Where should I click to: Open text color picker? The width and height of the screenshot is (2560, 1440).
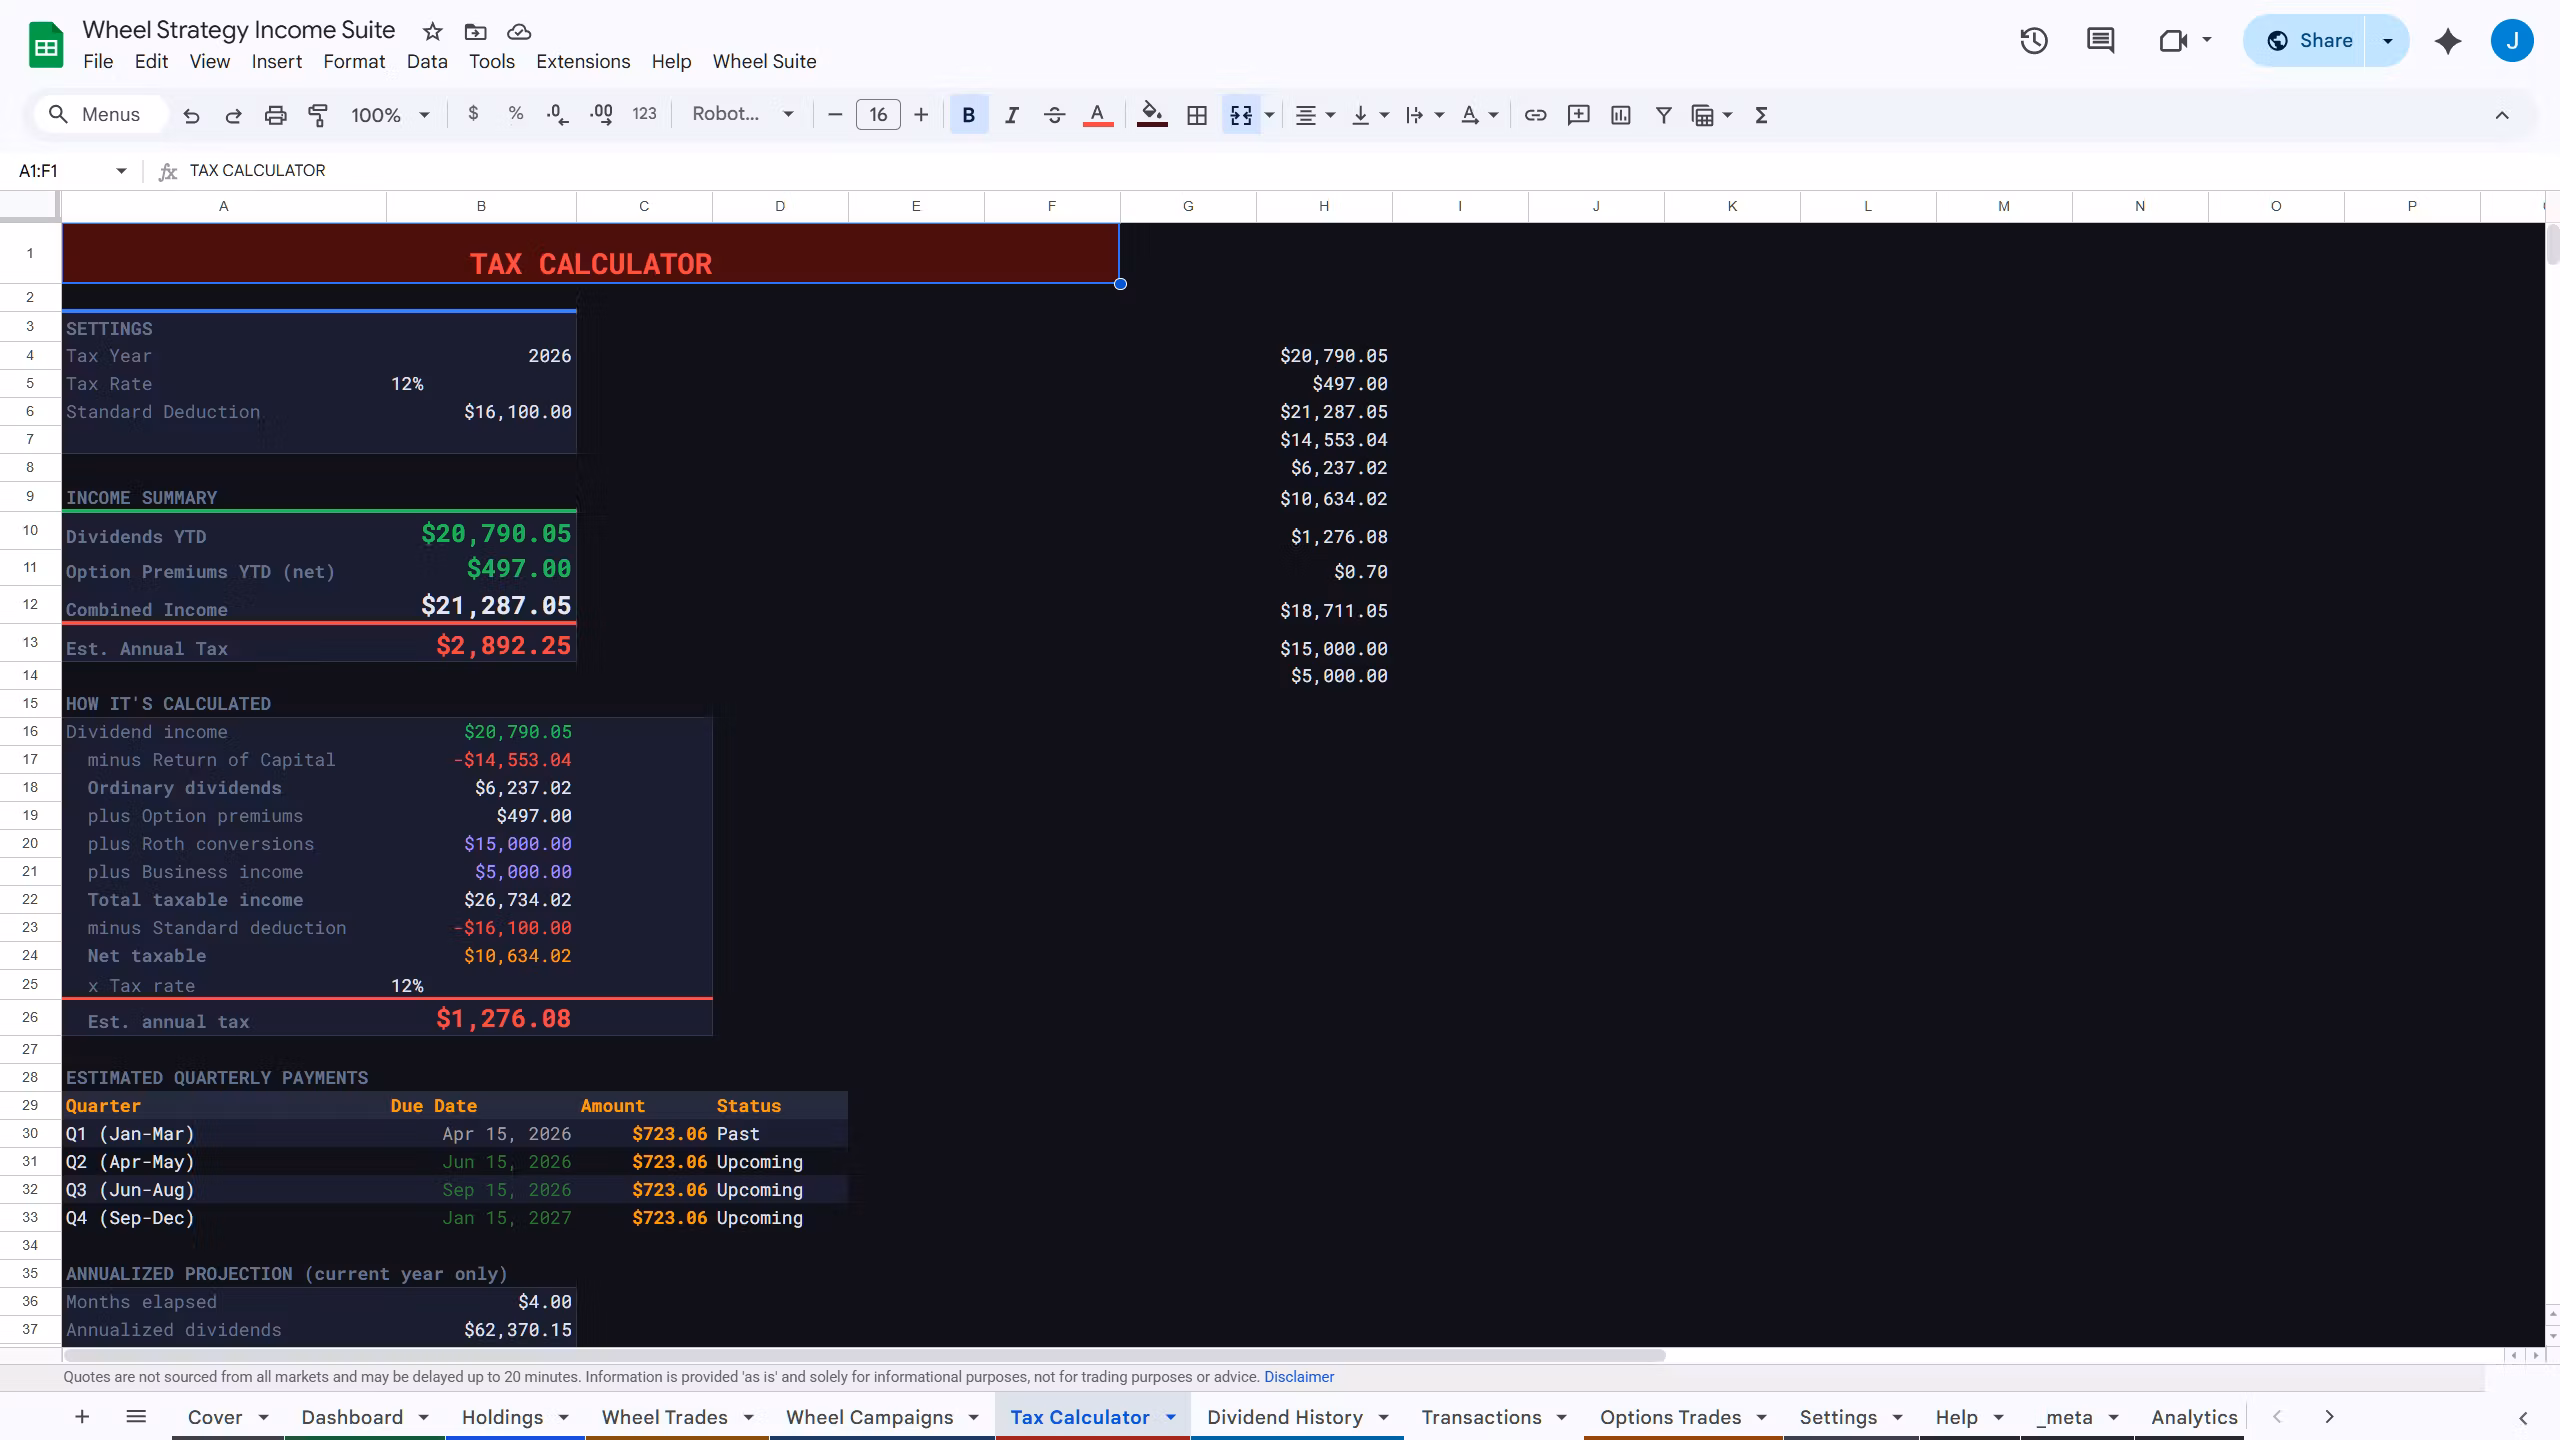click(1097, 115)
